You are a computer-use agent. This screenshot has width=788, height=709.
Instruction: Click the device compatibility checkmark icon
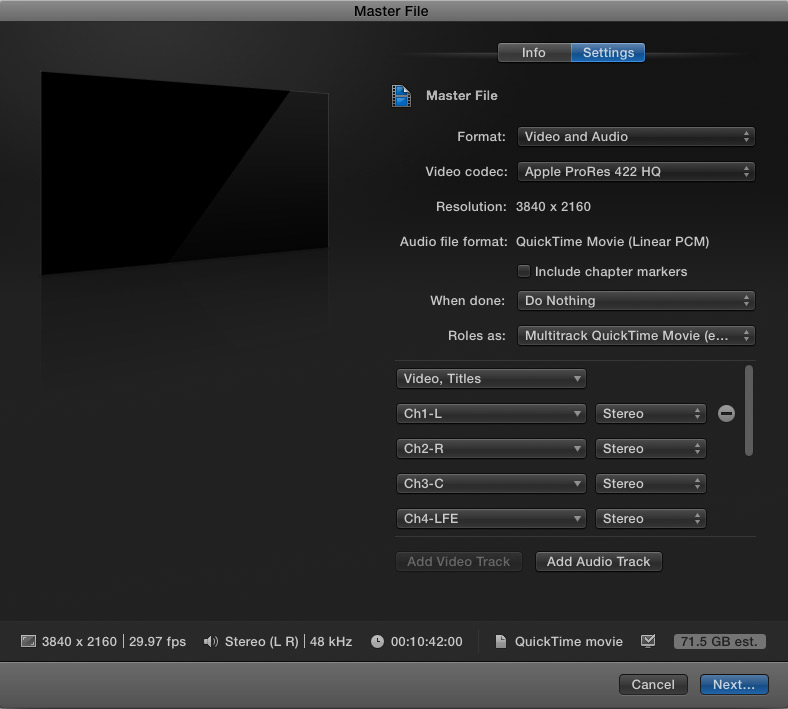coord(648,641)
